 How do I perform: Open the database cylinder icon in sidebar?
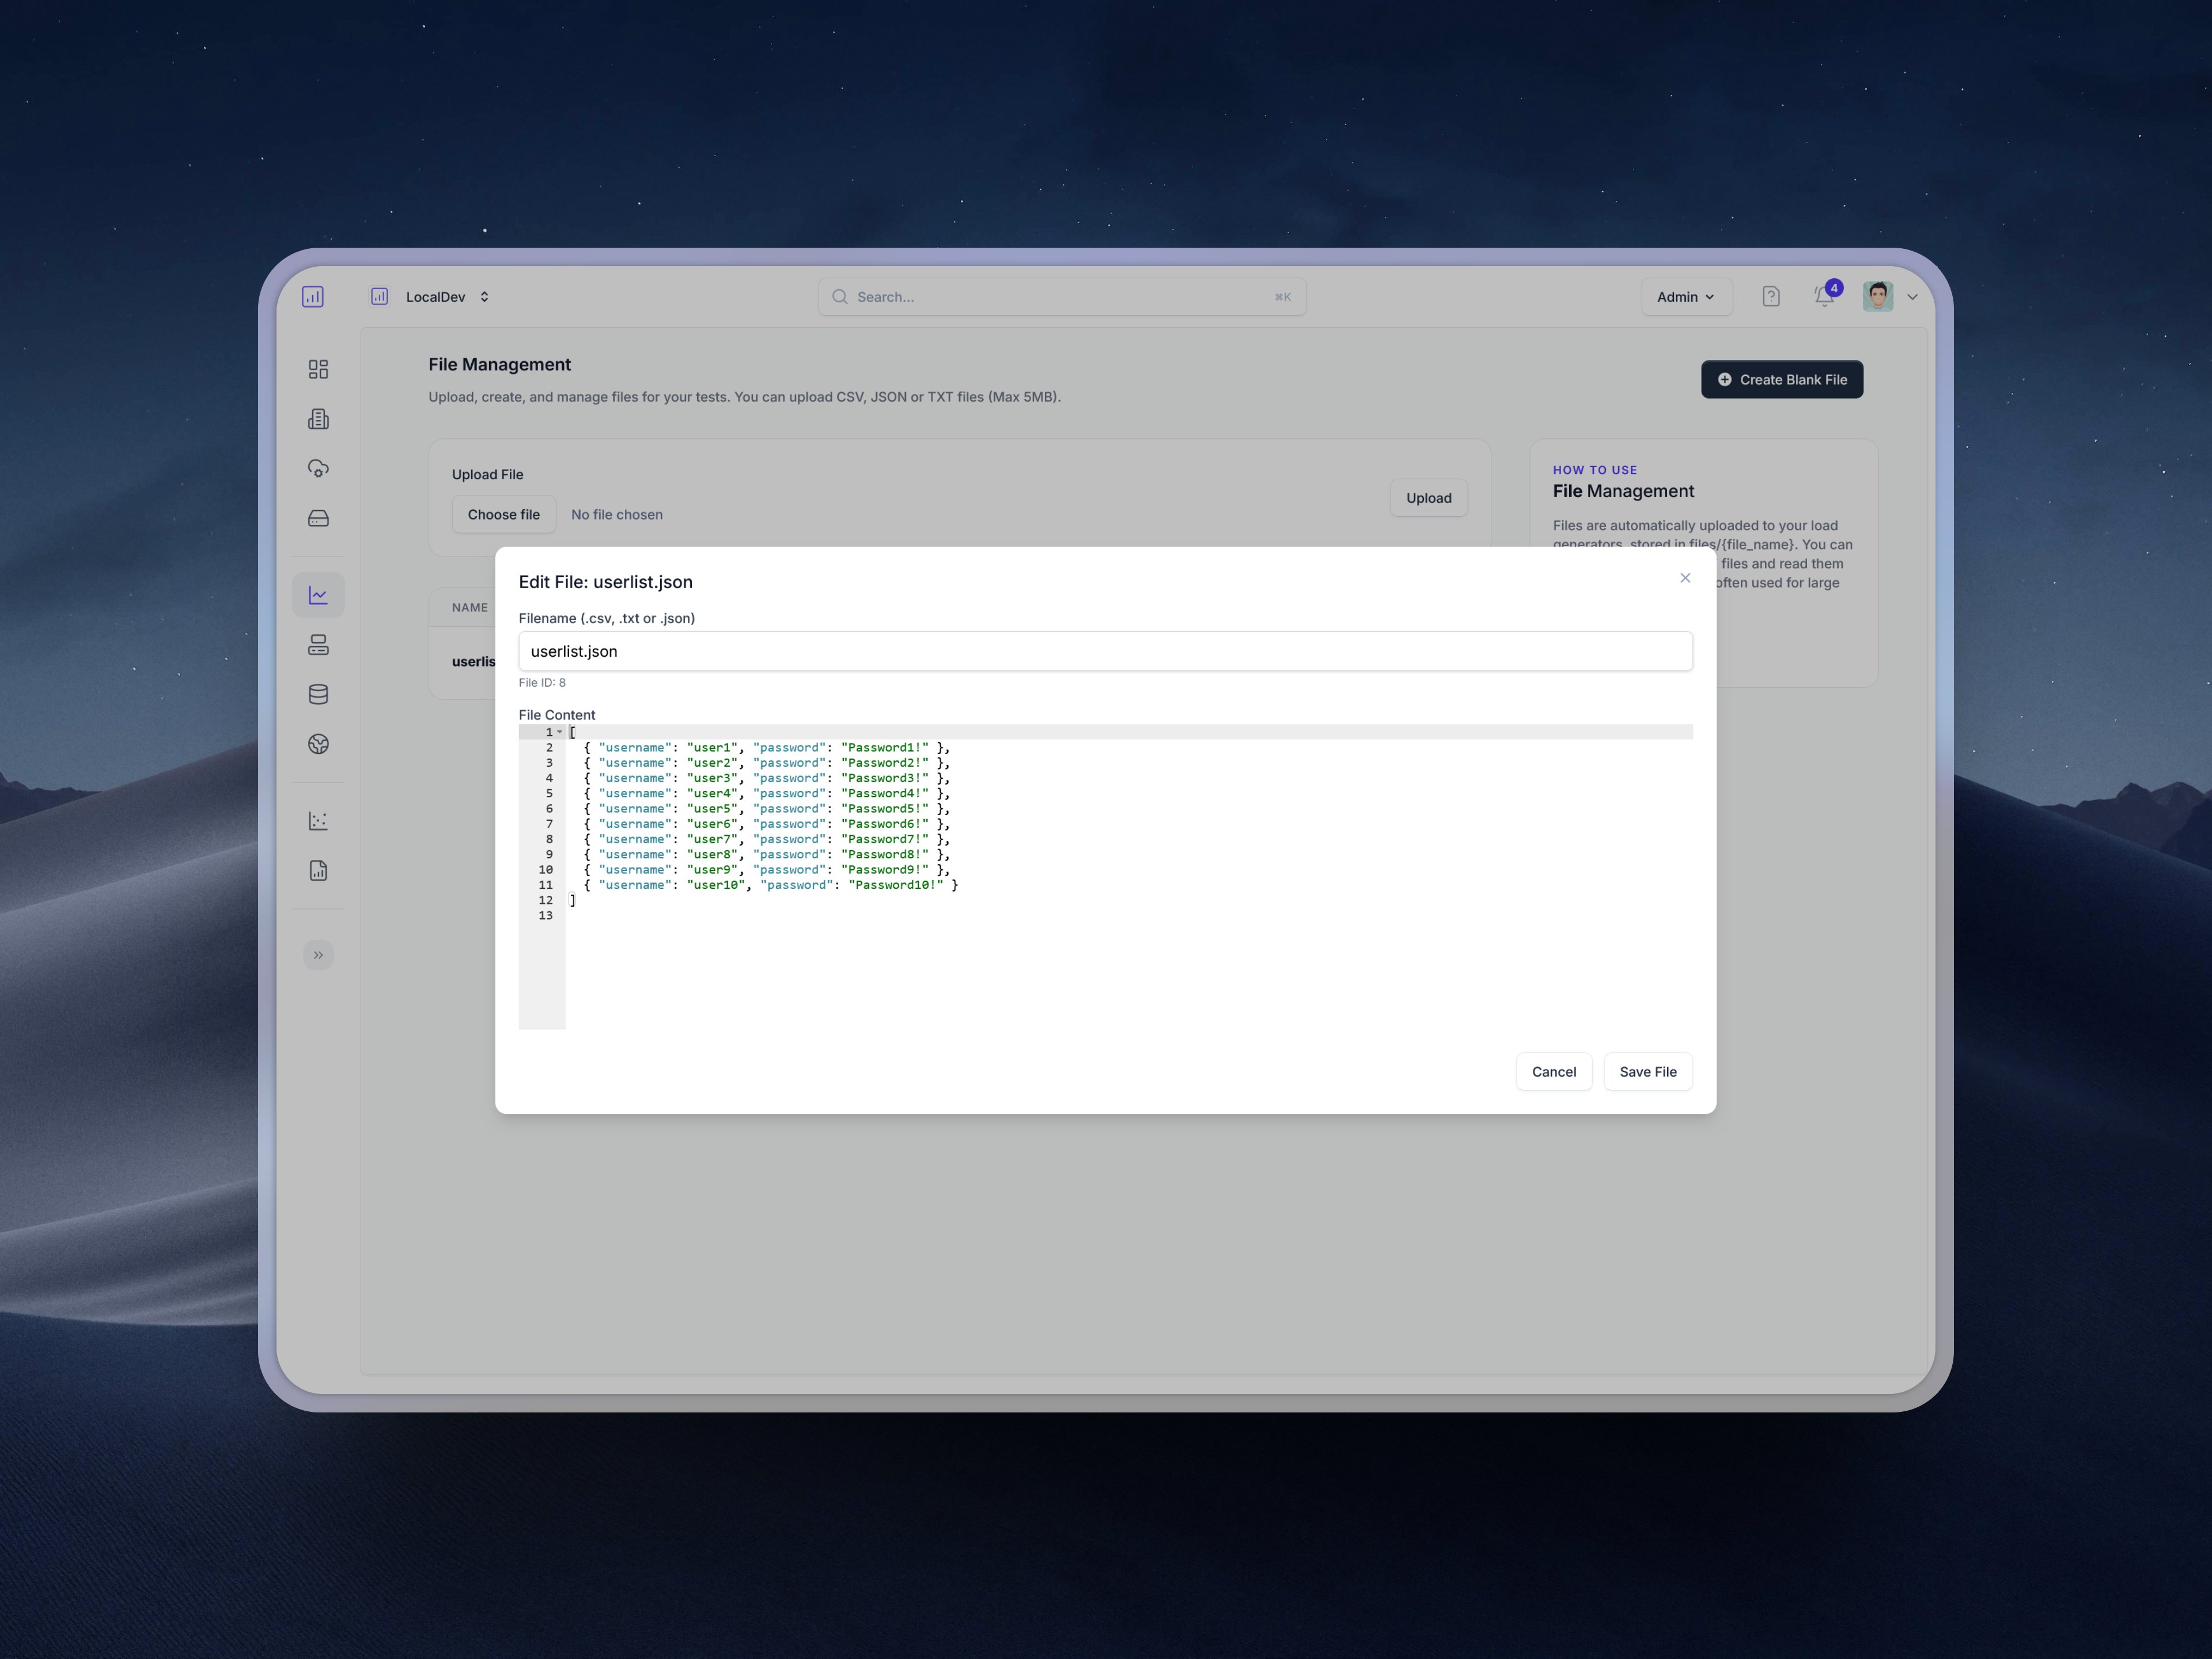[x=318, y=694]
